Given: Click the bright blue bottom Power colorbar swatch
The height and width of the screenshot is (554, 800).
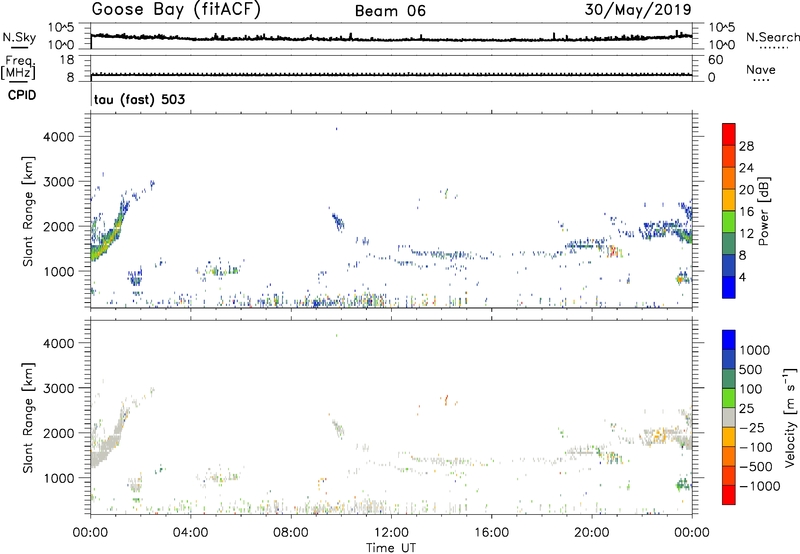Looking at the screenshot, I should (729, 287).
